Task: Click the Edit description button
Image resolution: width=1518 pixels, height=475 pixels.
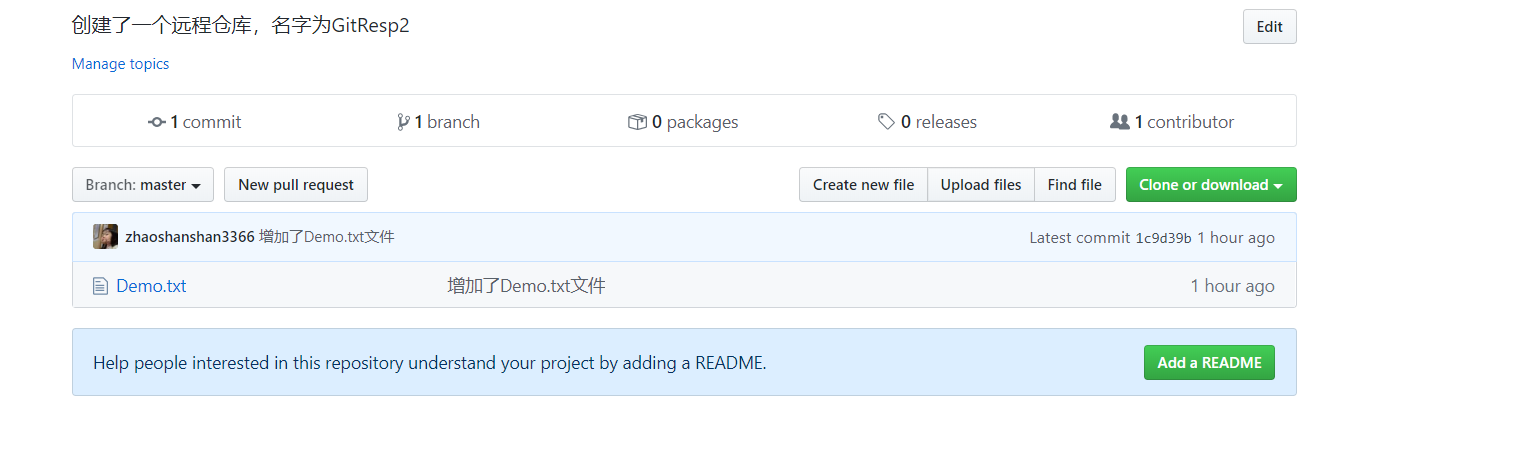Action: point(1269,27)
